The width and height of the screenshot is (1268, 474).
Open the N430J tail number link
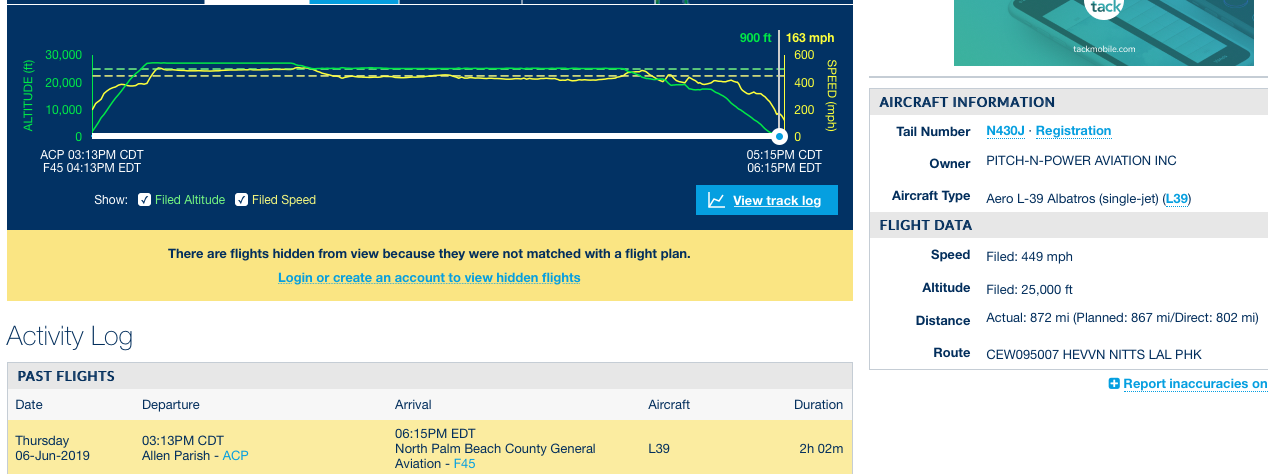coord(1005,131)
